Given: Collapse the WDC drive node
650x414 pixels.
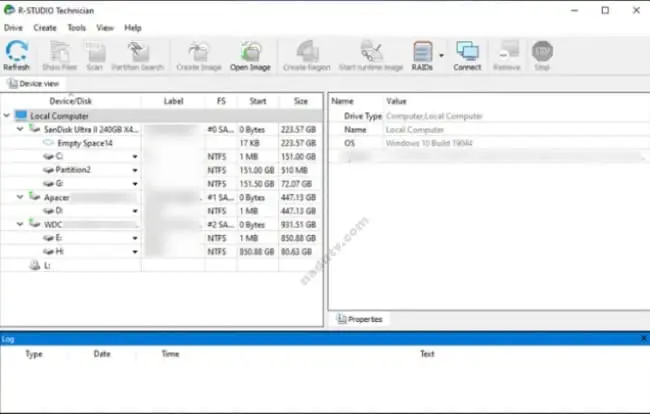Looking at the screenshot, I should (19, 224).
